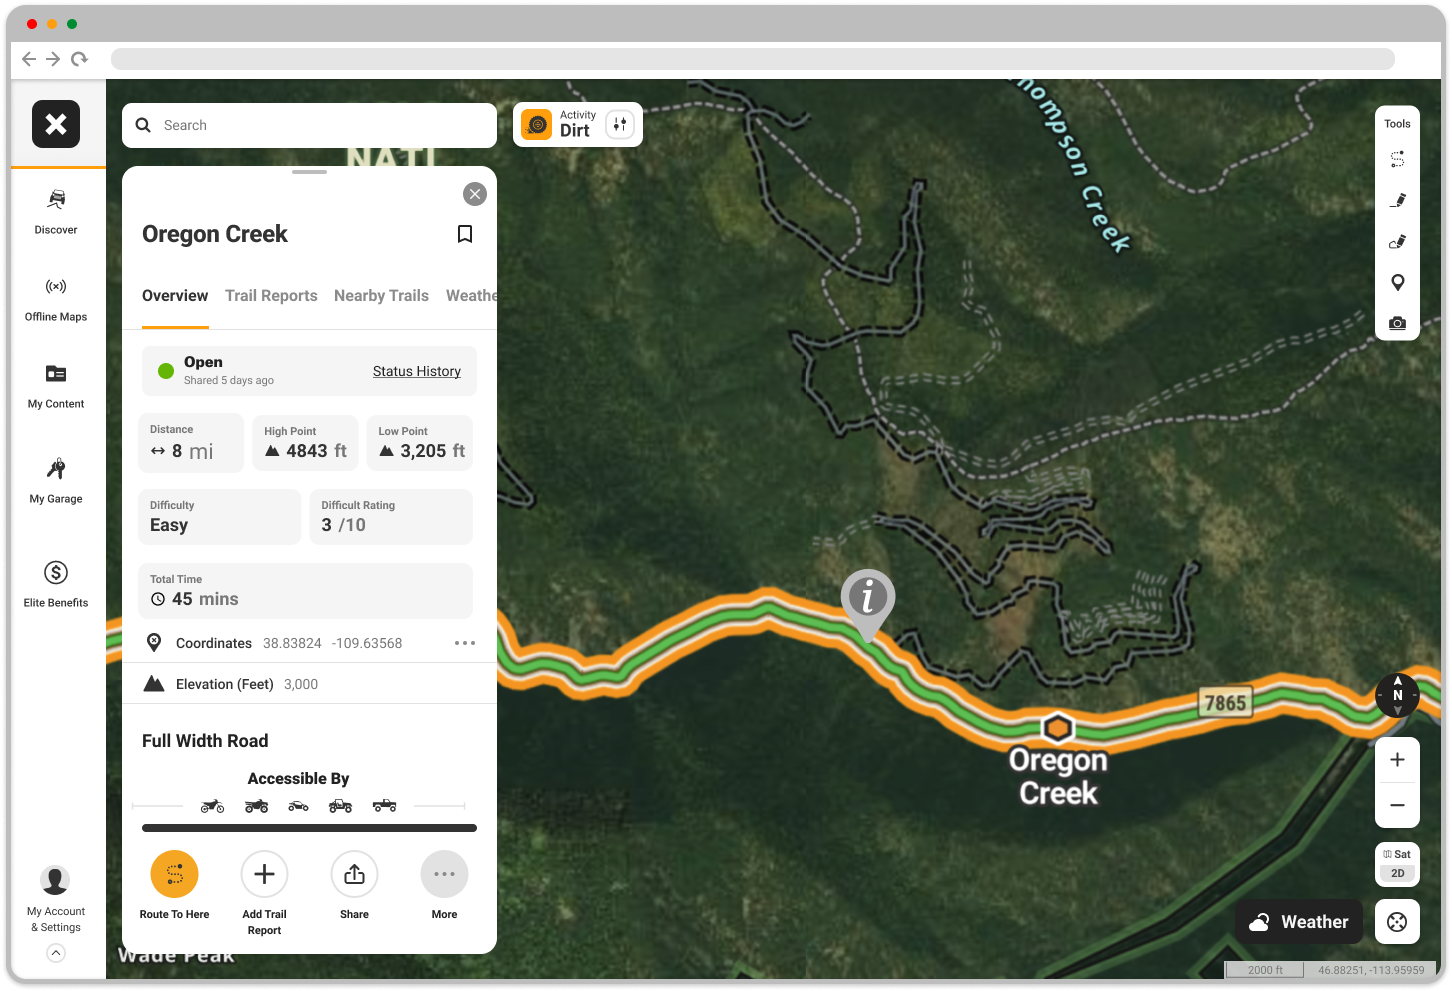Select the ATV quad vehicle icon

click(257, 806)
